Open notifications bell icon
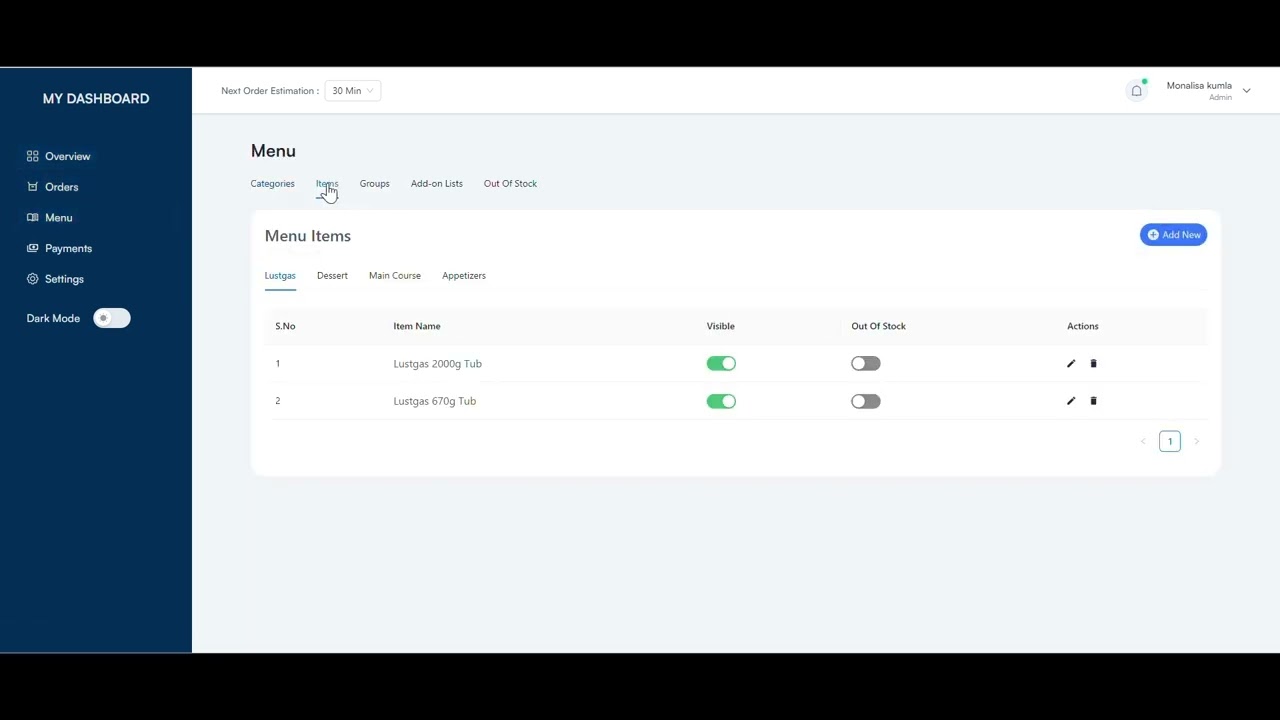1280x720 pixels. [x=1136, y=91]
